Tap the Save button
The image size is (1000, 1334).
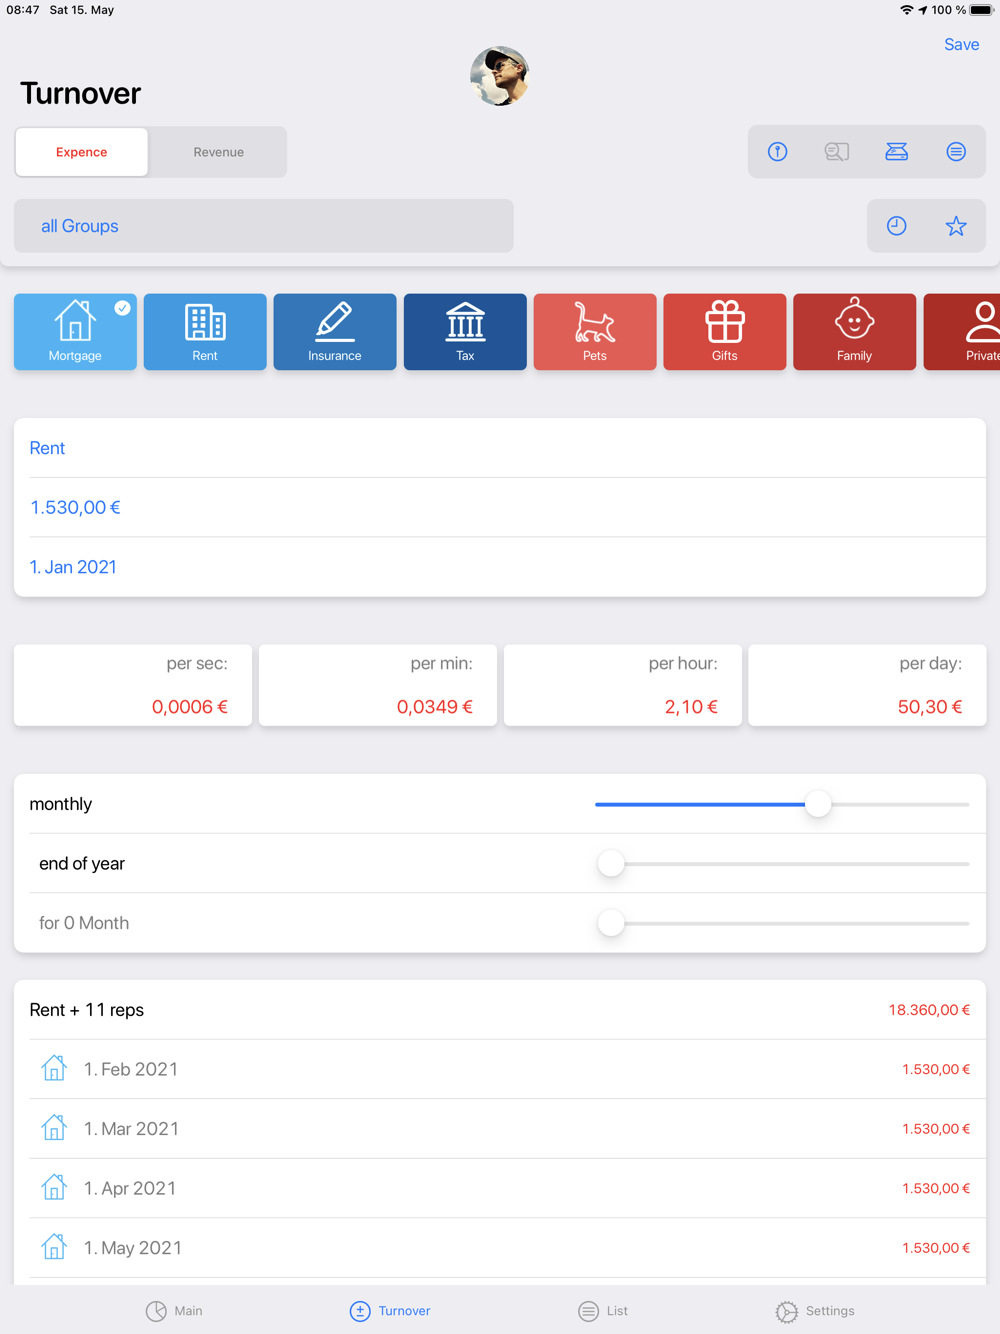[962, 44]
